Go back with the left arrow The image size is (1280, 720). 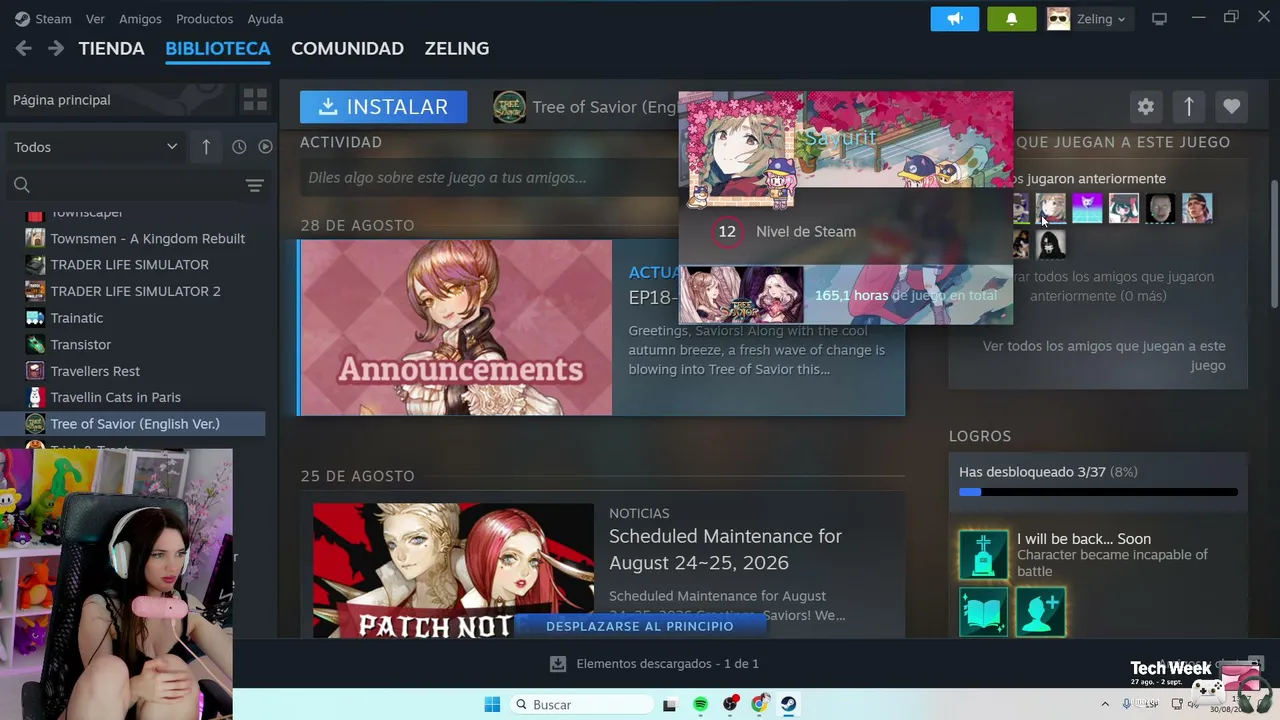[x=24, y=48]
